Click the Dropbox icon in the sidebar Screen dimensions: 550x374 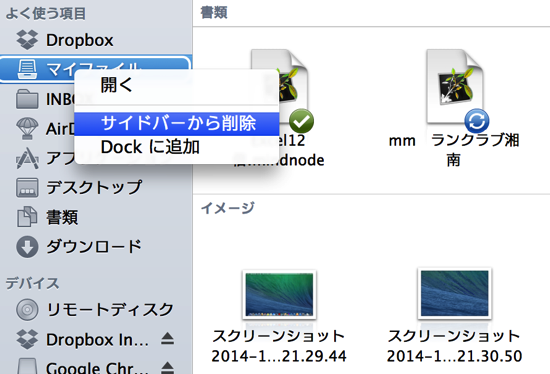click(27, 40)
